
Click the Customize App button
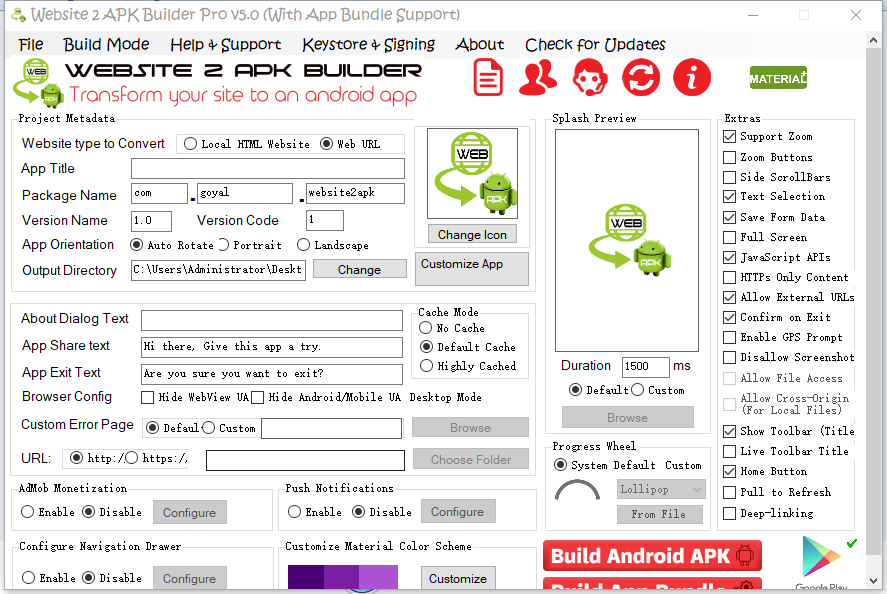click(472, 269)
